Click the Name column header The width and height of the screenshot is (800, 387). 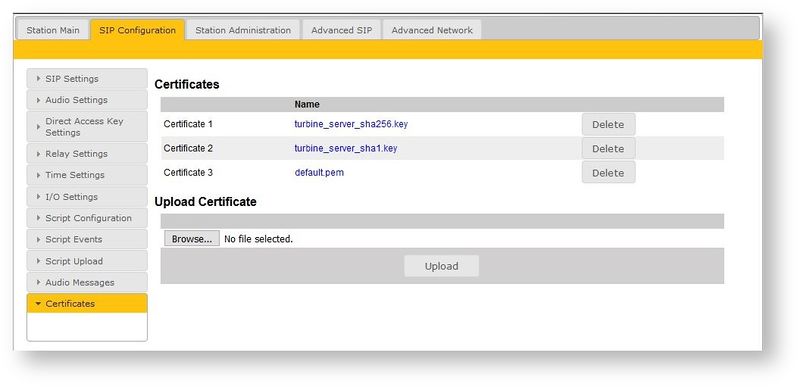pyautogui.click(x=307, y=105)
